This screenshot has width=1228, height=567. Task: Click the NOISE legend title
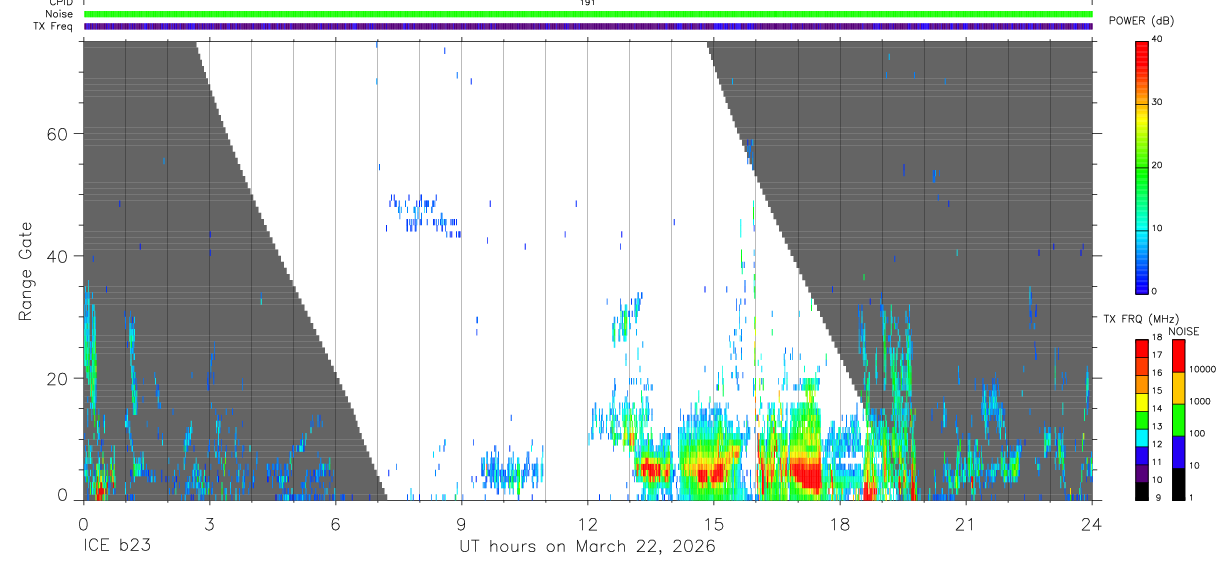1184,331
